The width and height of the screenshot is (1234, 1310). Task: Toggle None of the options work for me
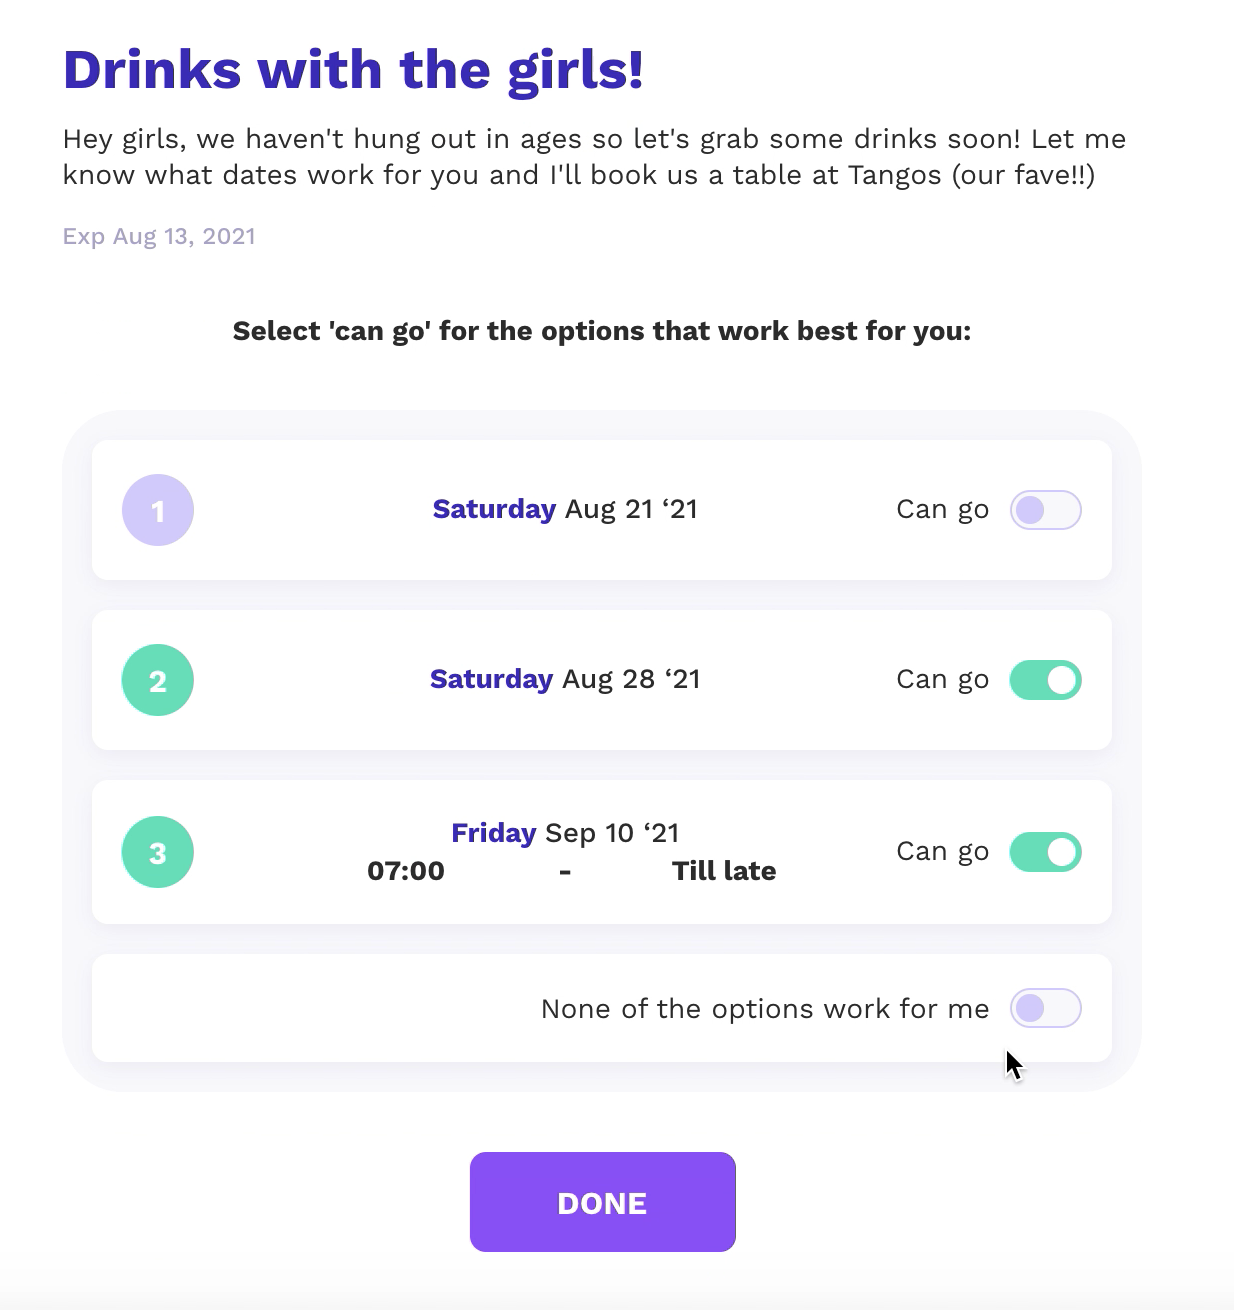tap(1045, 1008)
